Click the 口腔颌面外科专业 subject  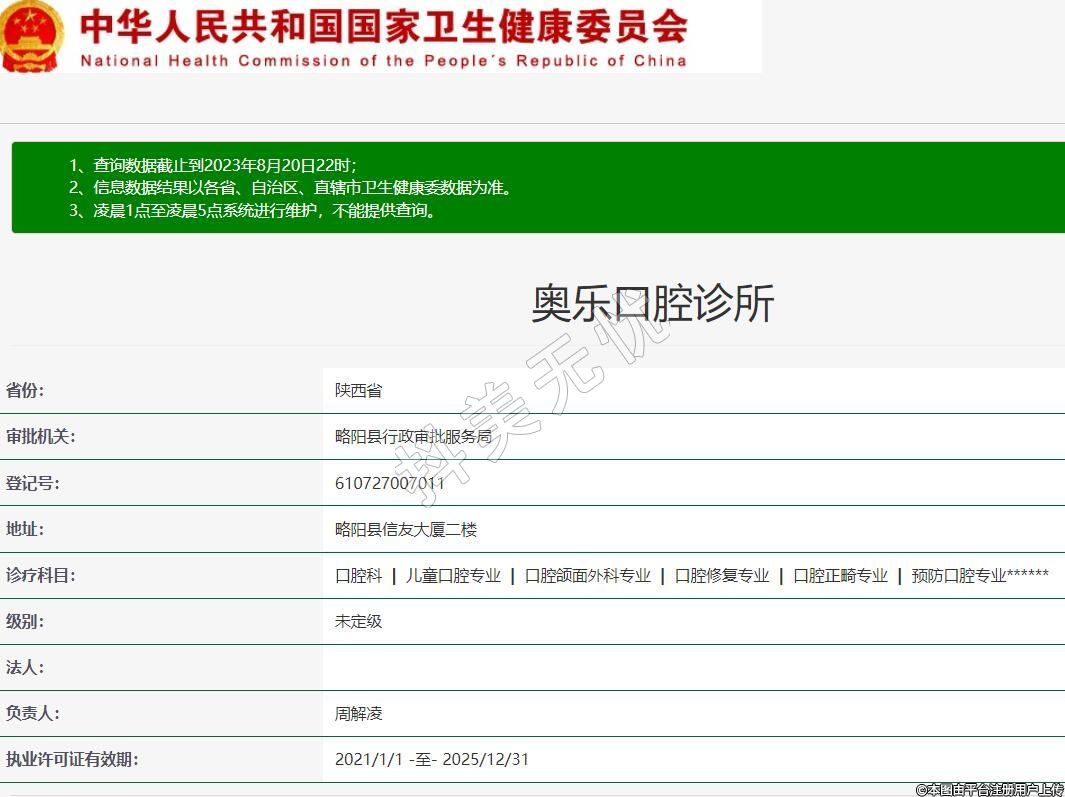[x=587, y=576]
